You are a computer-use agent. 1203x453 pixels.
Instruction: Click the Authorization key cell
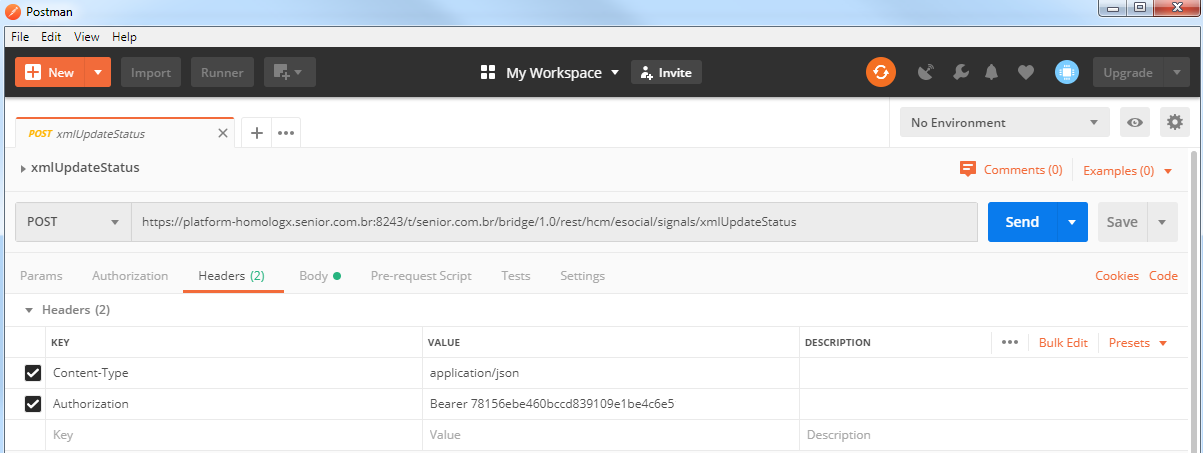point(234,404)
